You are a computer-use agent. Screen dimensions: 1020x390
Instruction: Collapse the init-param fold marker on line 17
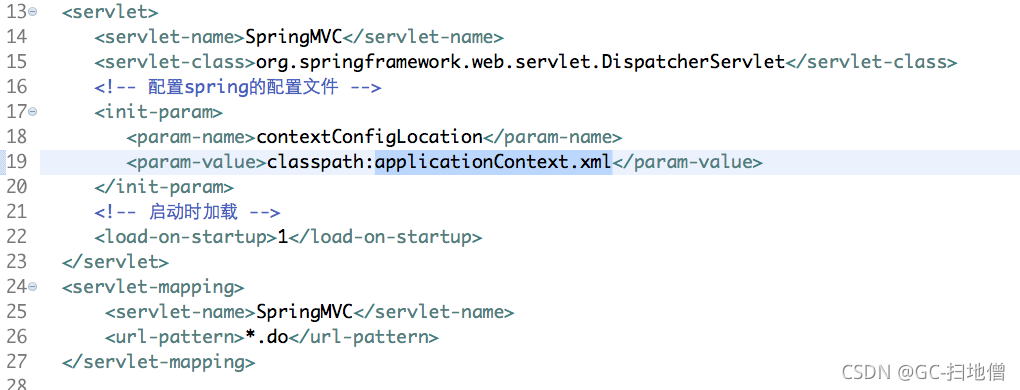pyautogui.click(x=33, y=112)
